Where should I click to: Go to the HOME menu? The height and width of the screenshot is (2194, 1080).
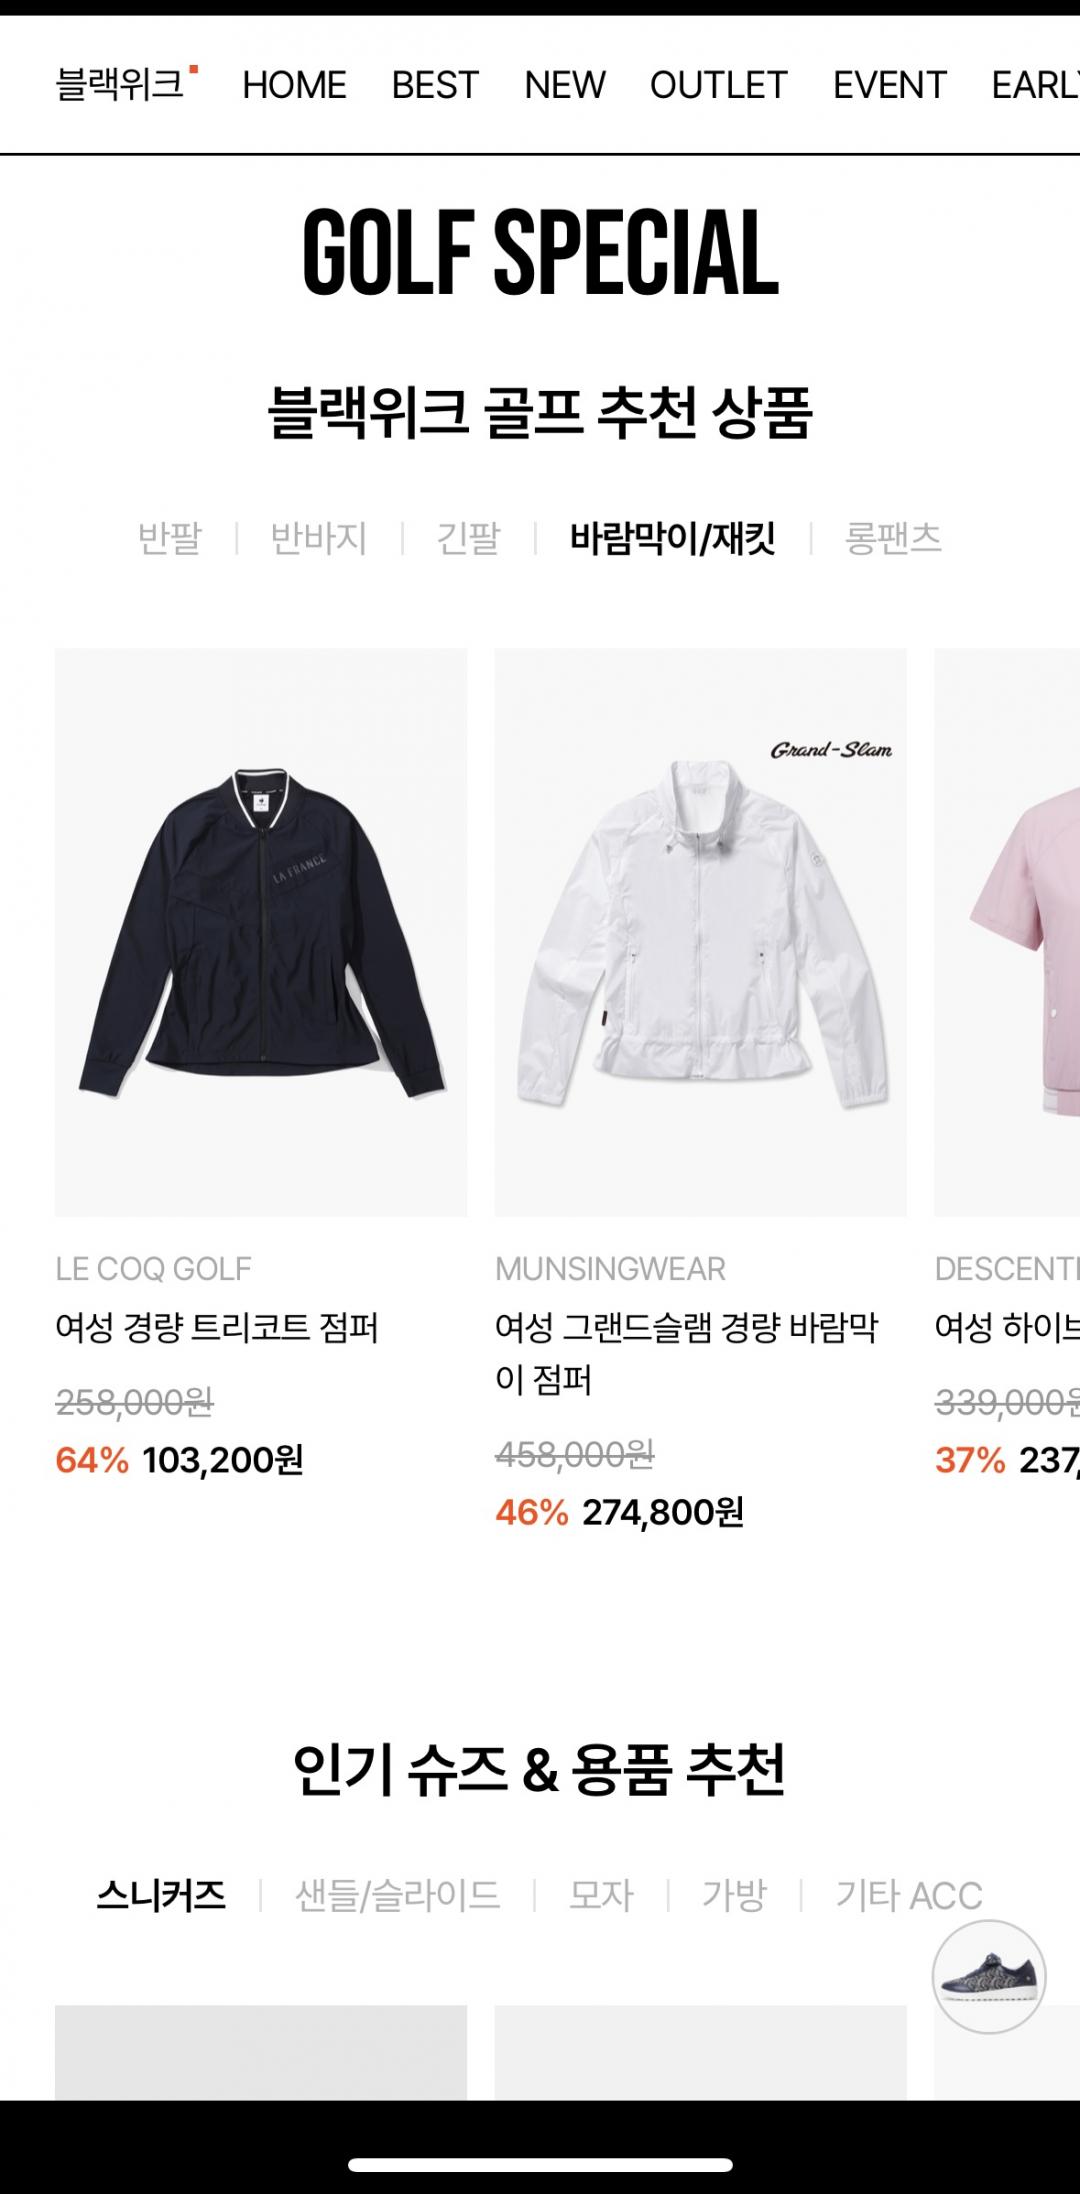[294, 85]
